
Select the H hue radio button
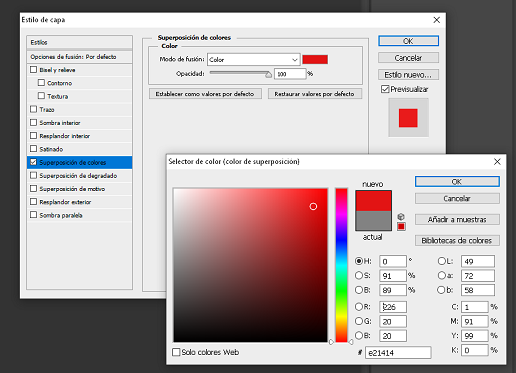[x=359, y=261]
